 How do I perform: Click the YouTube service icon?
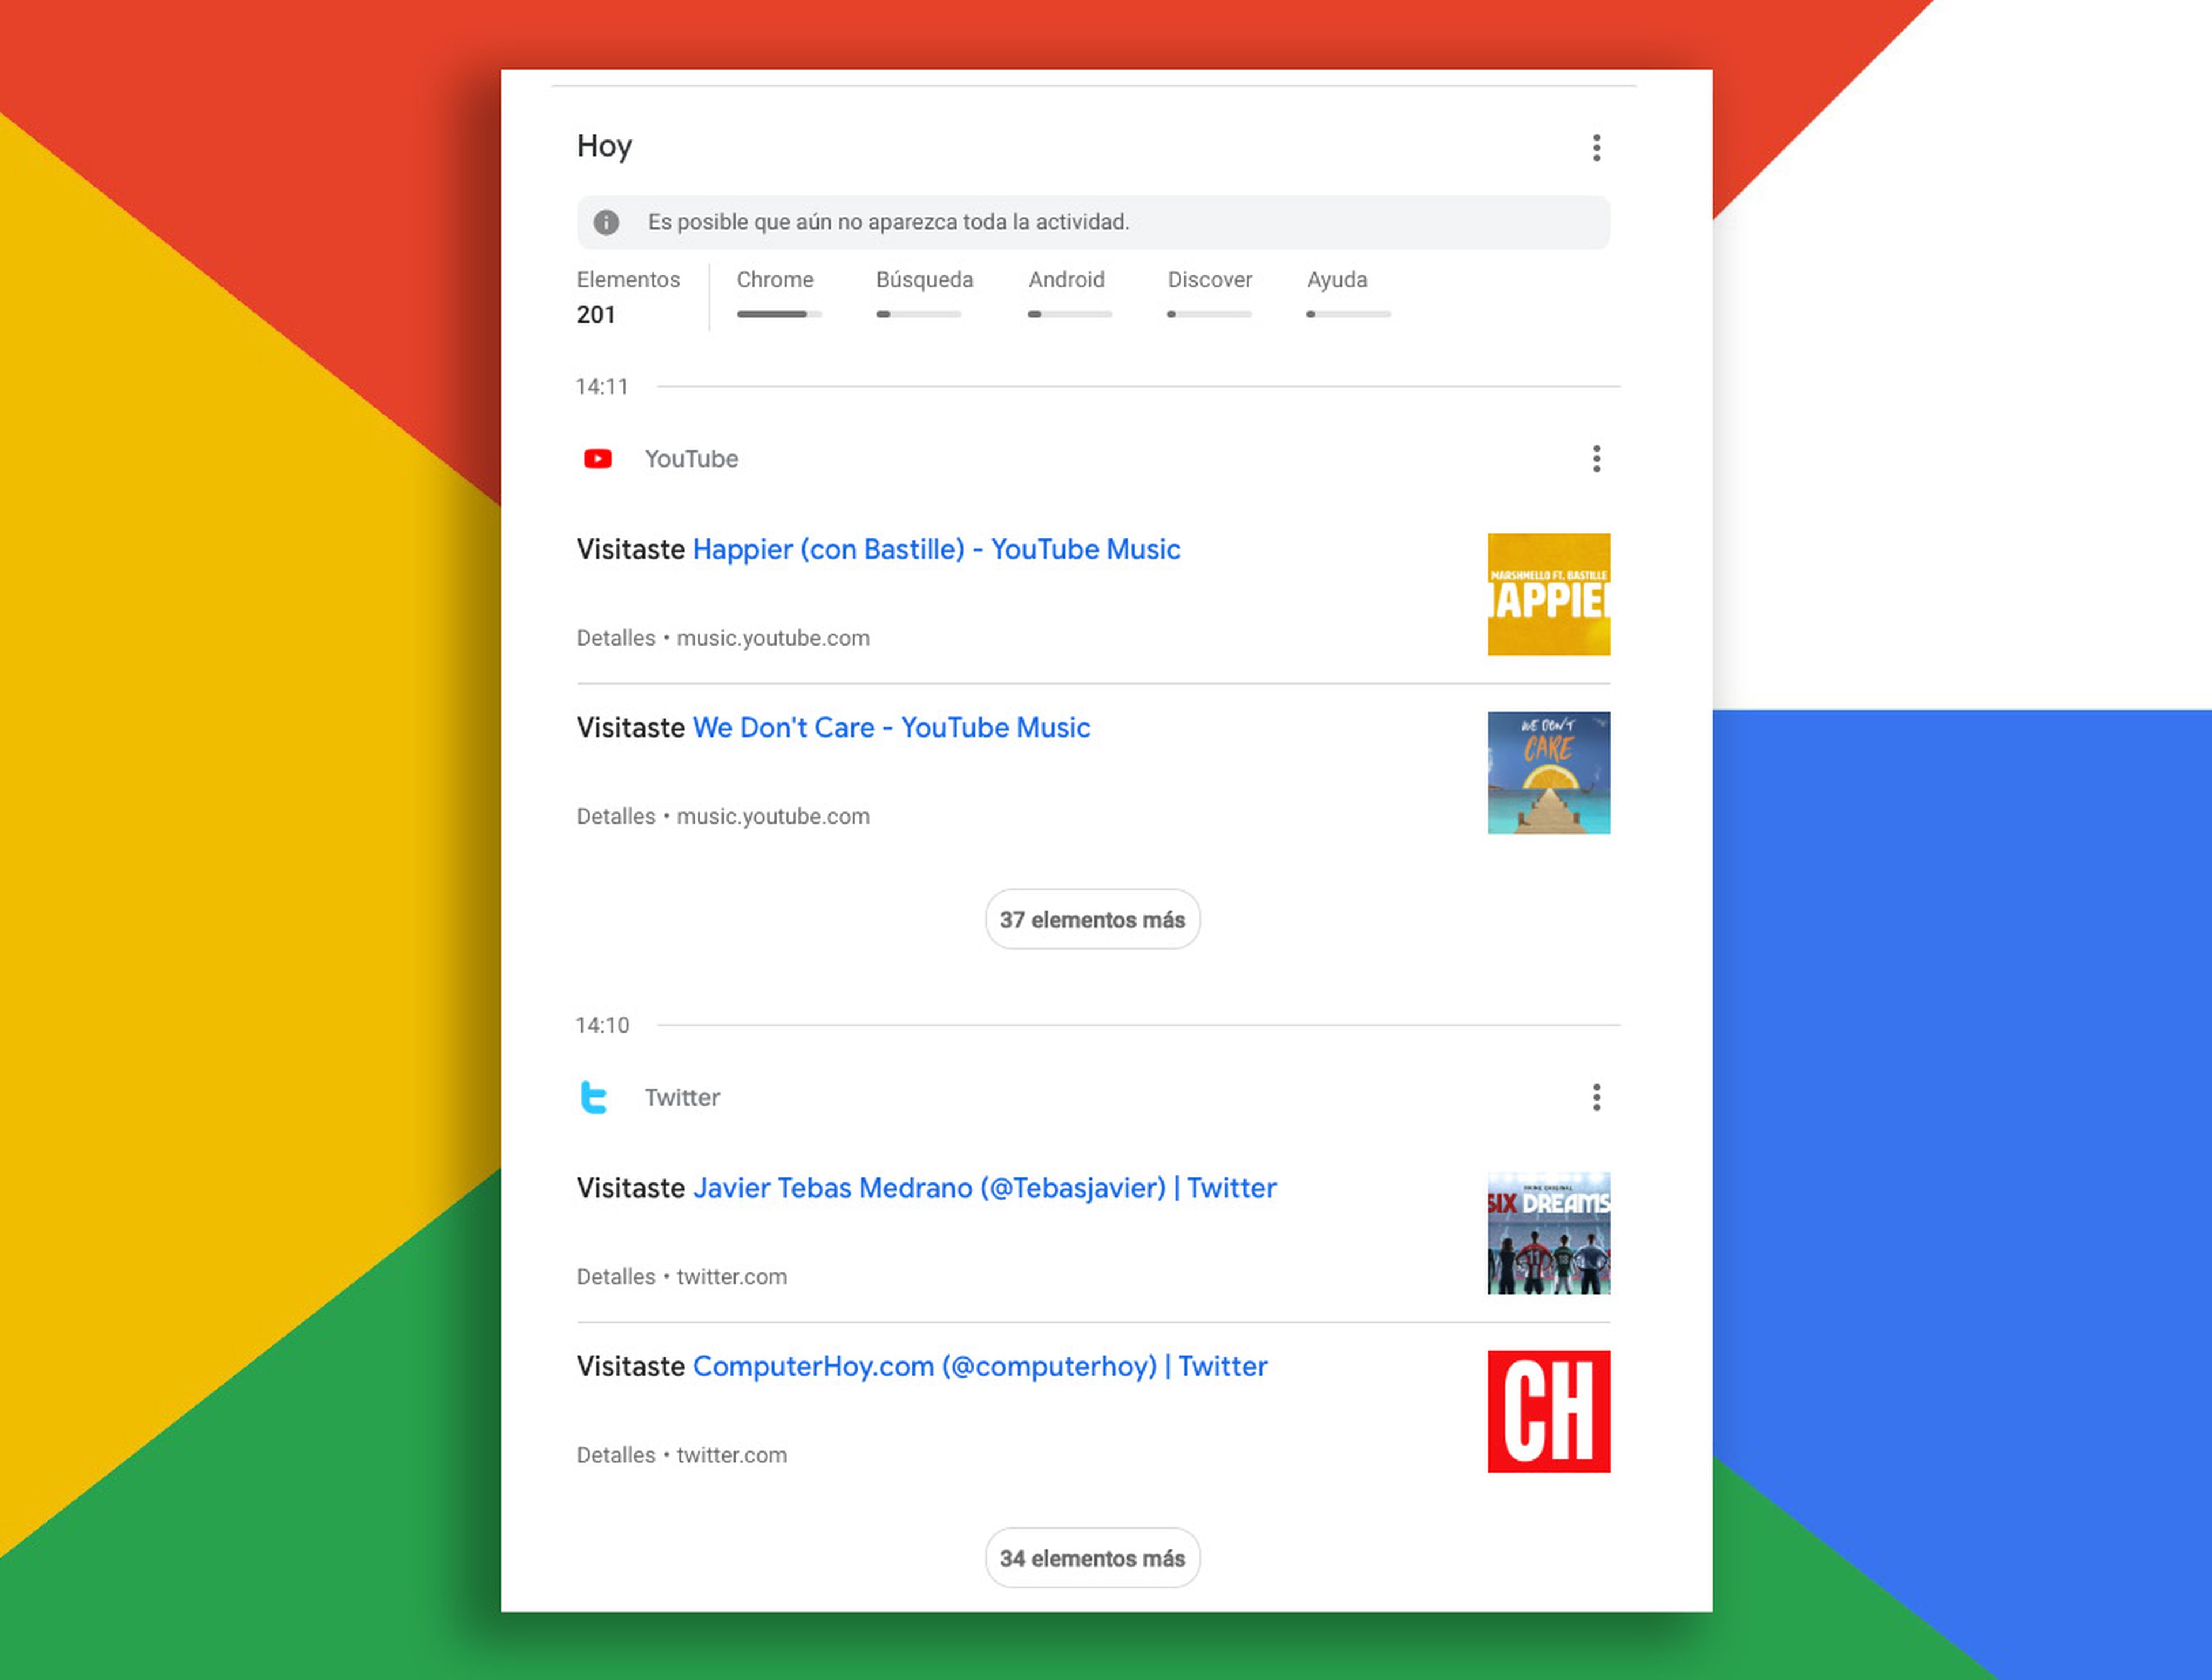(x=597, y=459)
